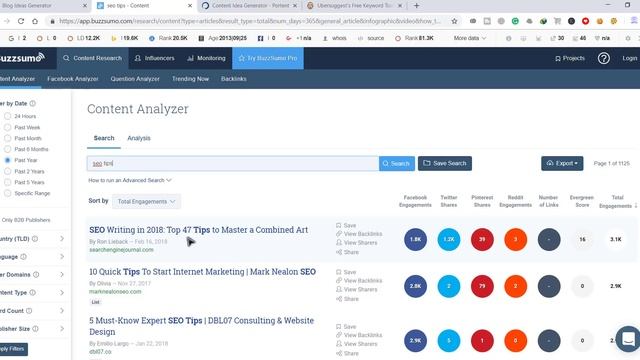The height and width of the screenshot is (360, 640).
Task: Open the Influencers menu
Action: coord(154,58)
